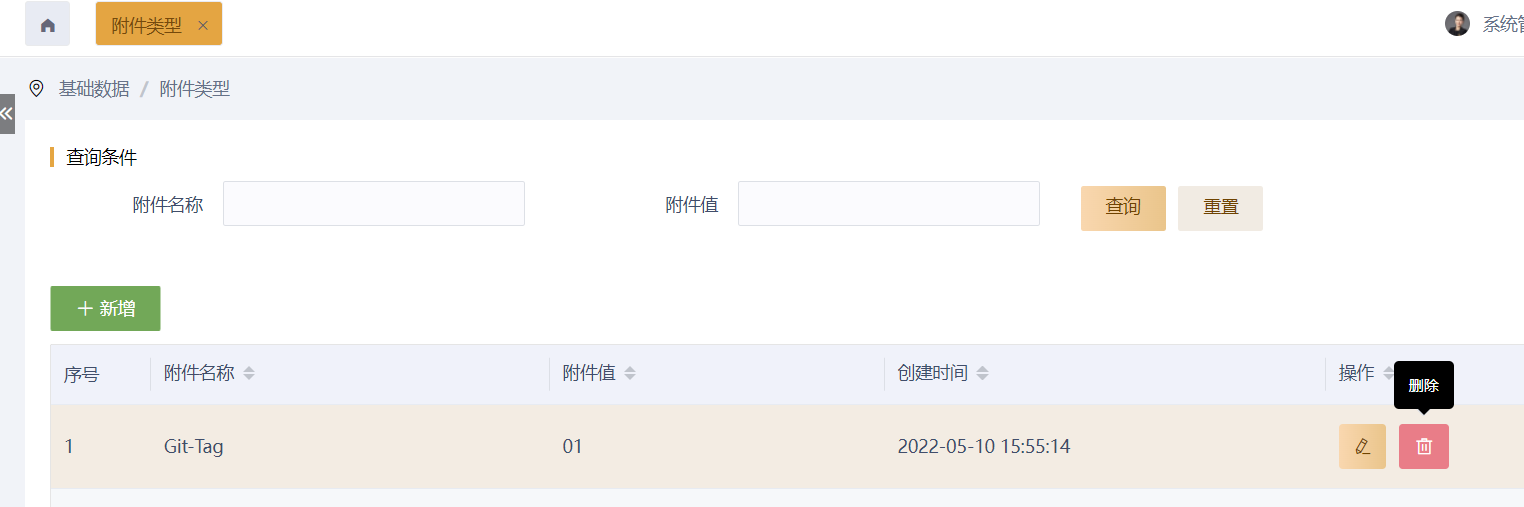
Task: Focus the 附件名称 input field
Action: tap(374, 204)
